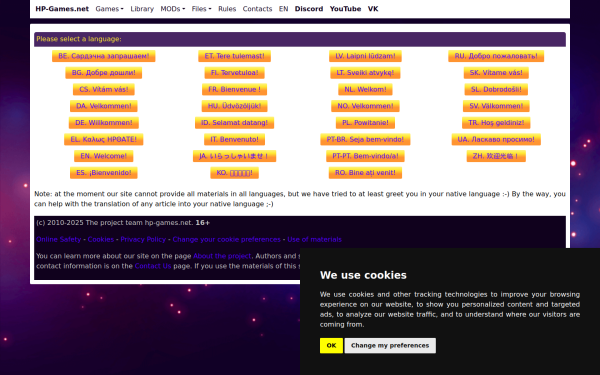Open the Rules menu item
Viewport: 600px width, 375px height.
tap(227, 9)
